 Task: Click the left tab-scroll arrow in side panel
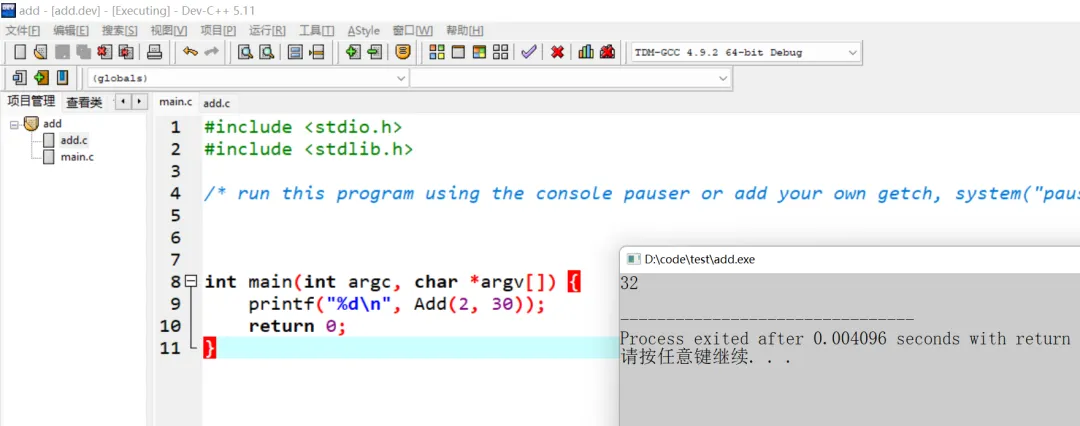(x=123, y=101)
